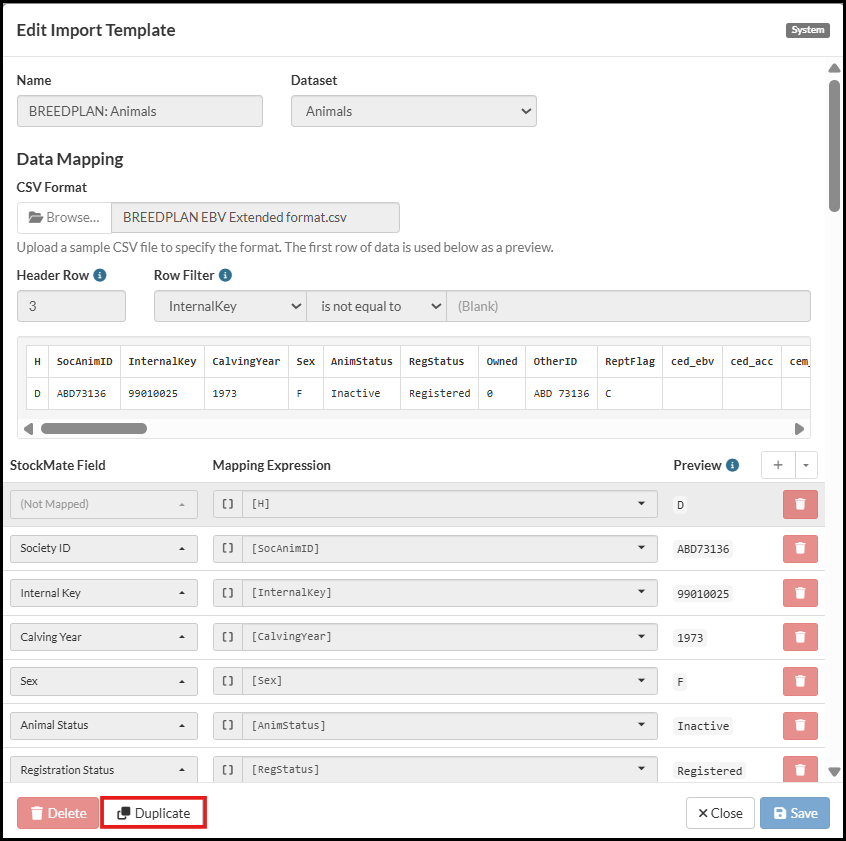Toggle brackets icon on SocAnimID expression
The width and height of the screenshot is (846, 841).
228,549
